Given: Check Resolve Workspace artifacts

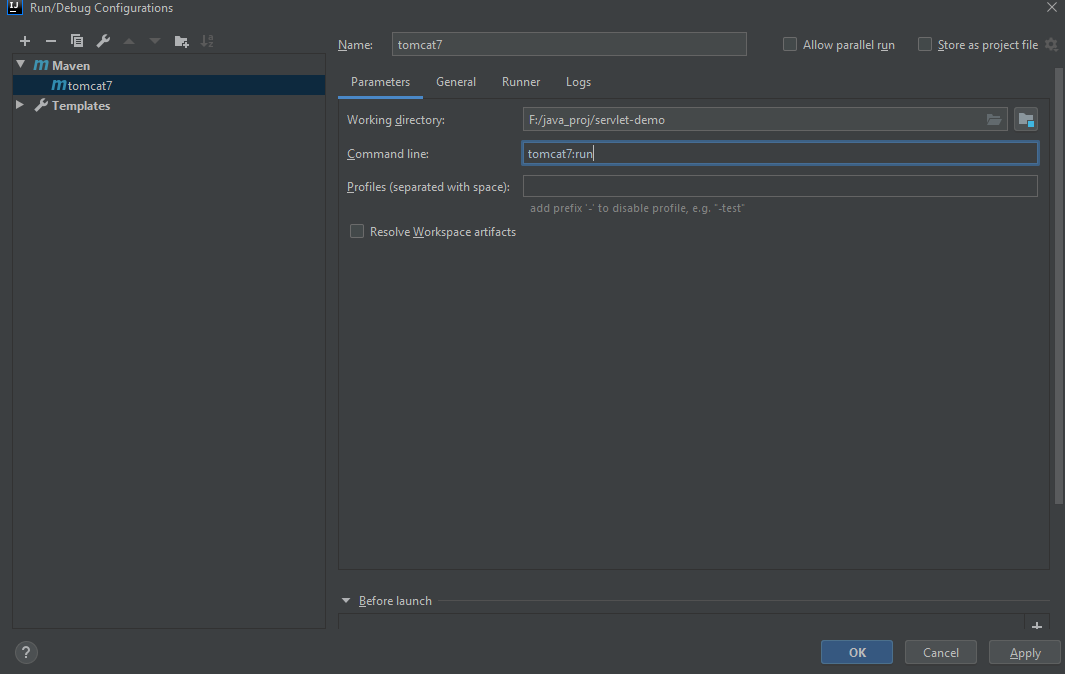Looking at the screenshot, I should 357,232.
